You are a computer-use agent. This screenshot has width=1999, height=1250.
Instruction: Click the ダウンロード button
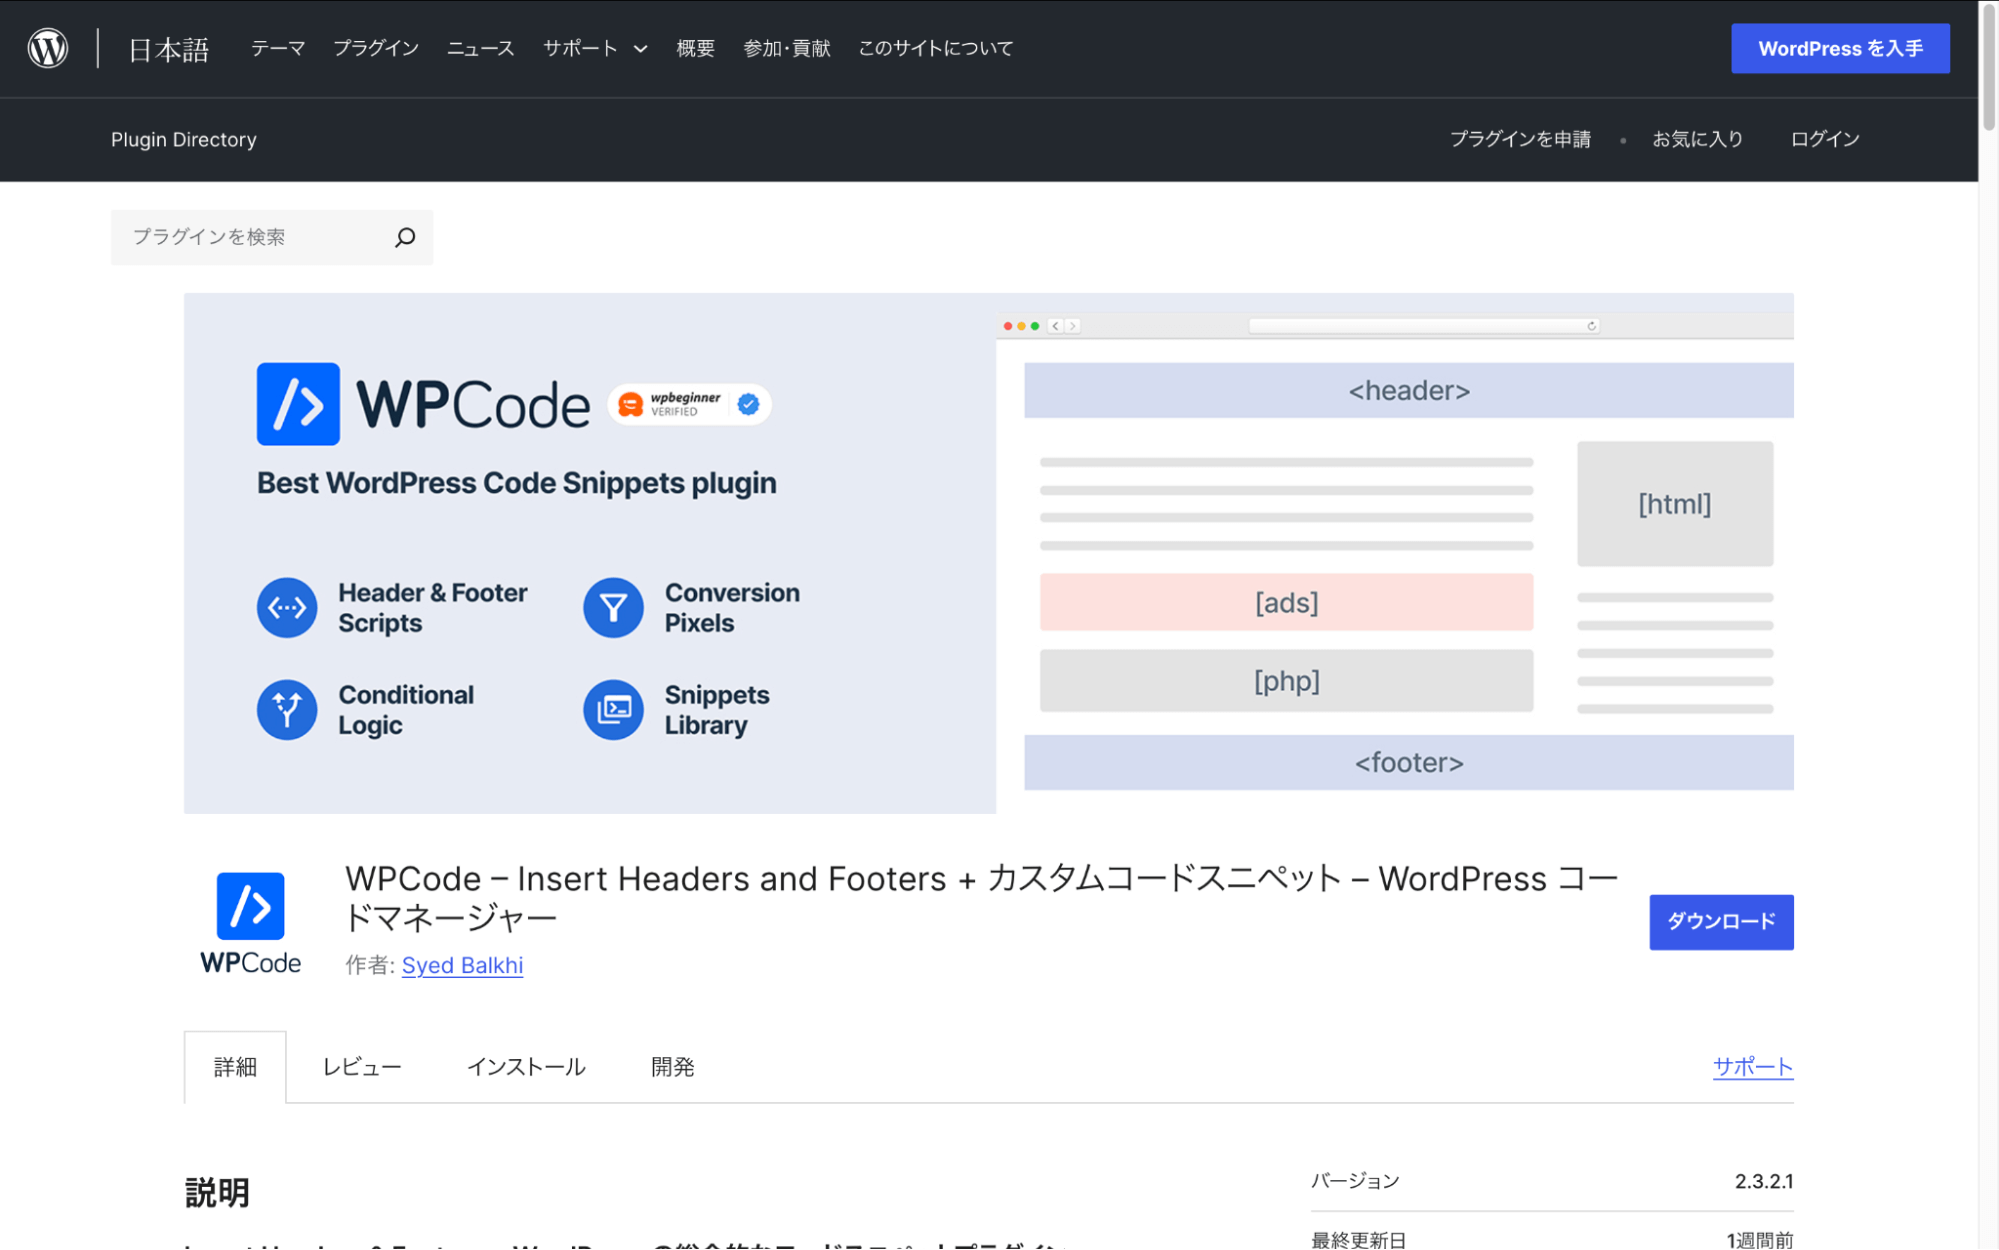(x=1720, y=922)
